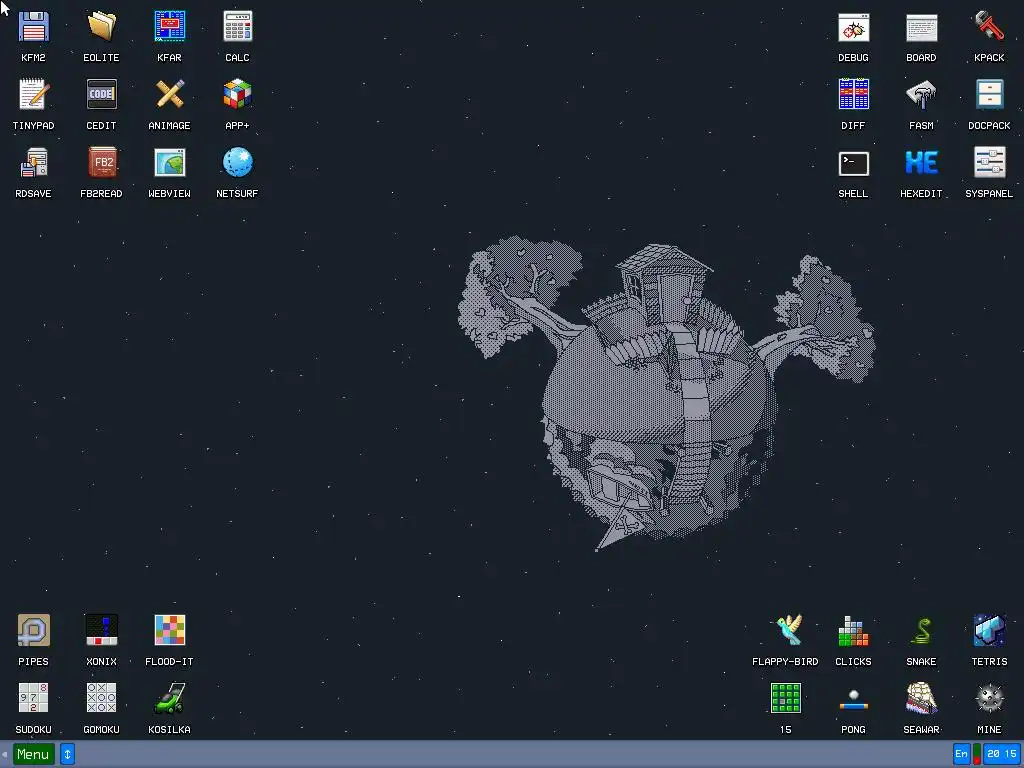Viewport: 1024px width, 768px height.
Task: Launch the PONG game icon
Action: pos(854,698)
